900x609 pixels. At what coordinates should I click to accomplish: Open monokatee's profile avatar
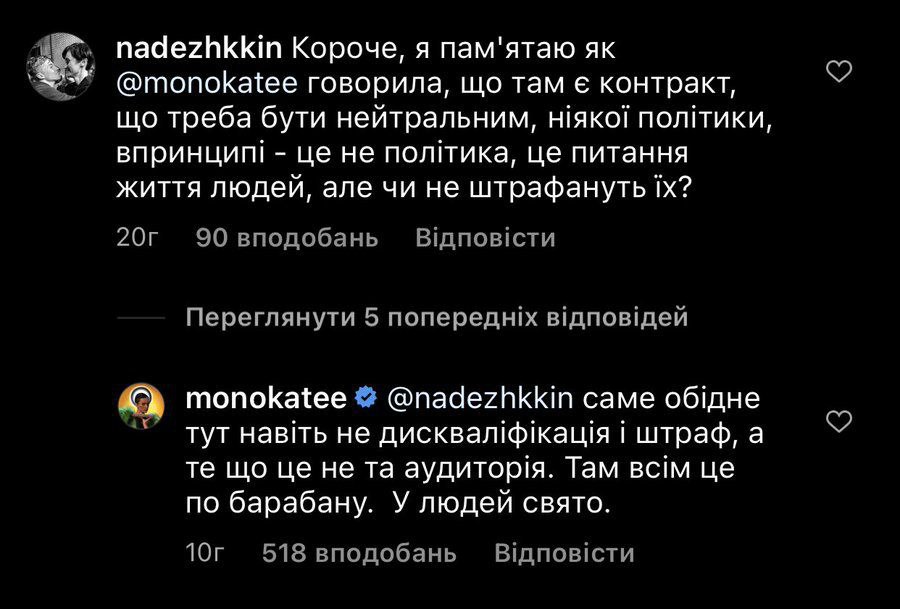(x=145, y=410)
